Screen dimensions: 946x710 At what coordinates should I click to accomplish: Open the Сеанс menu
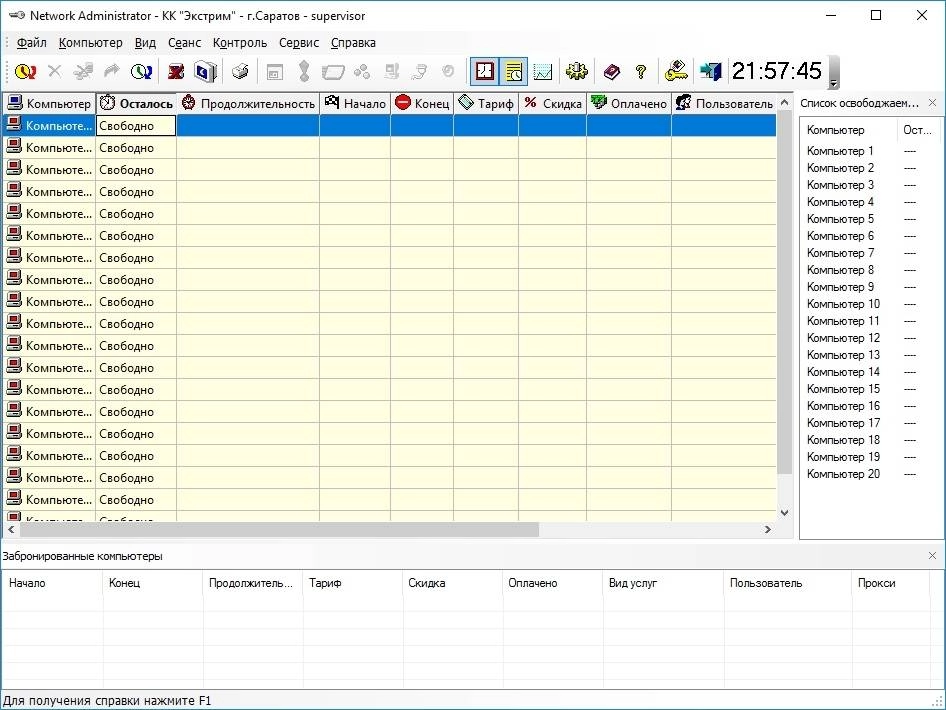184,43
